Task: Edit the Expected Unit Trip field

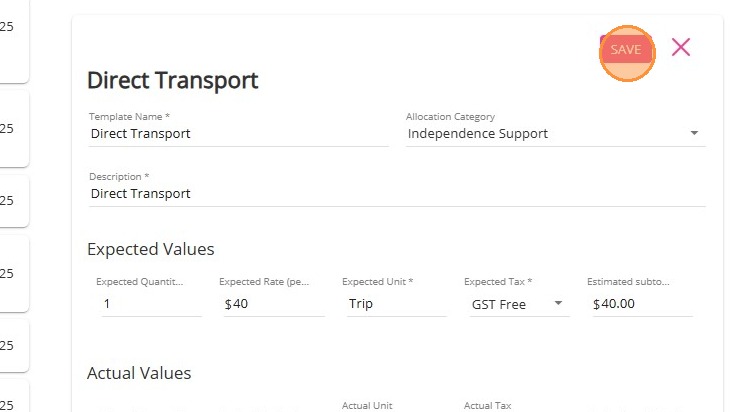Action: click(395, 304)
